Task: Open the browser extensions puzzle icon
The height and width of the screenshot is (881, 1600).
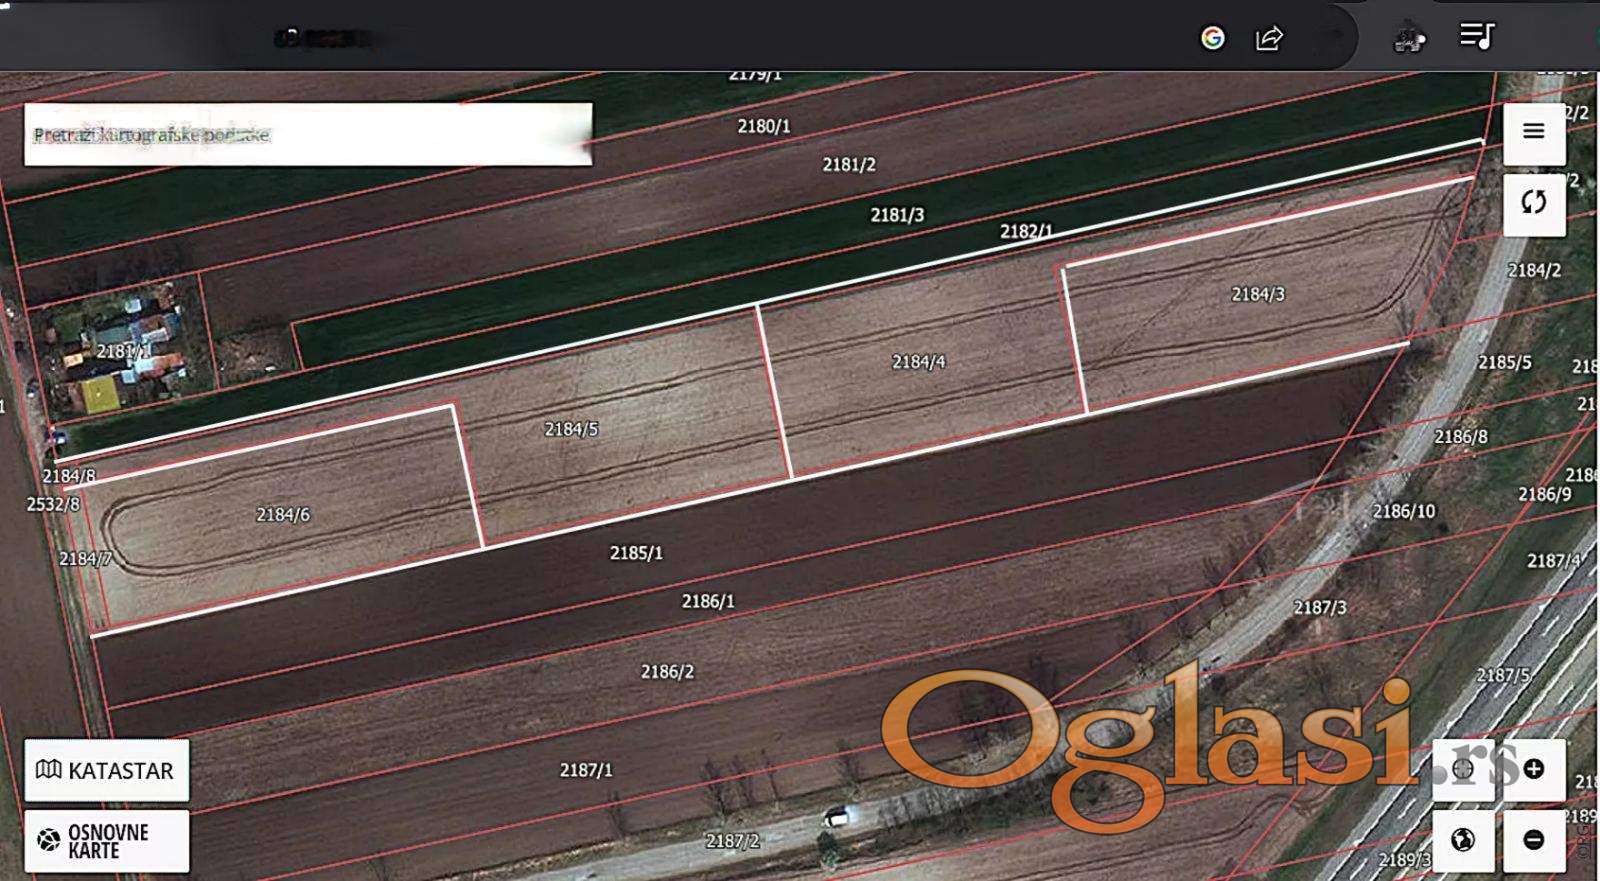Action: click(1410, 39)
